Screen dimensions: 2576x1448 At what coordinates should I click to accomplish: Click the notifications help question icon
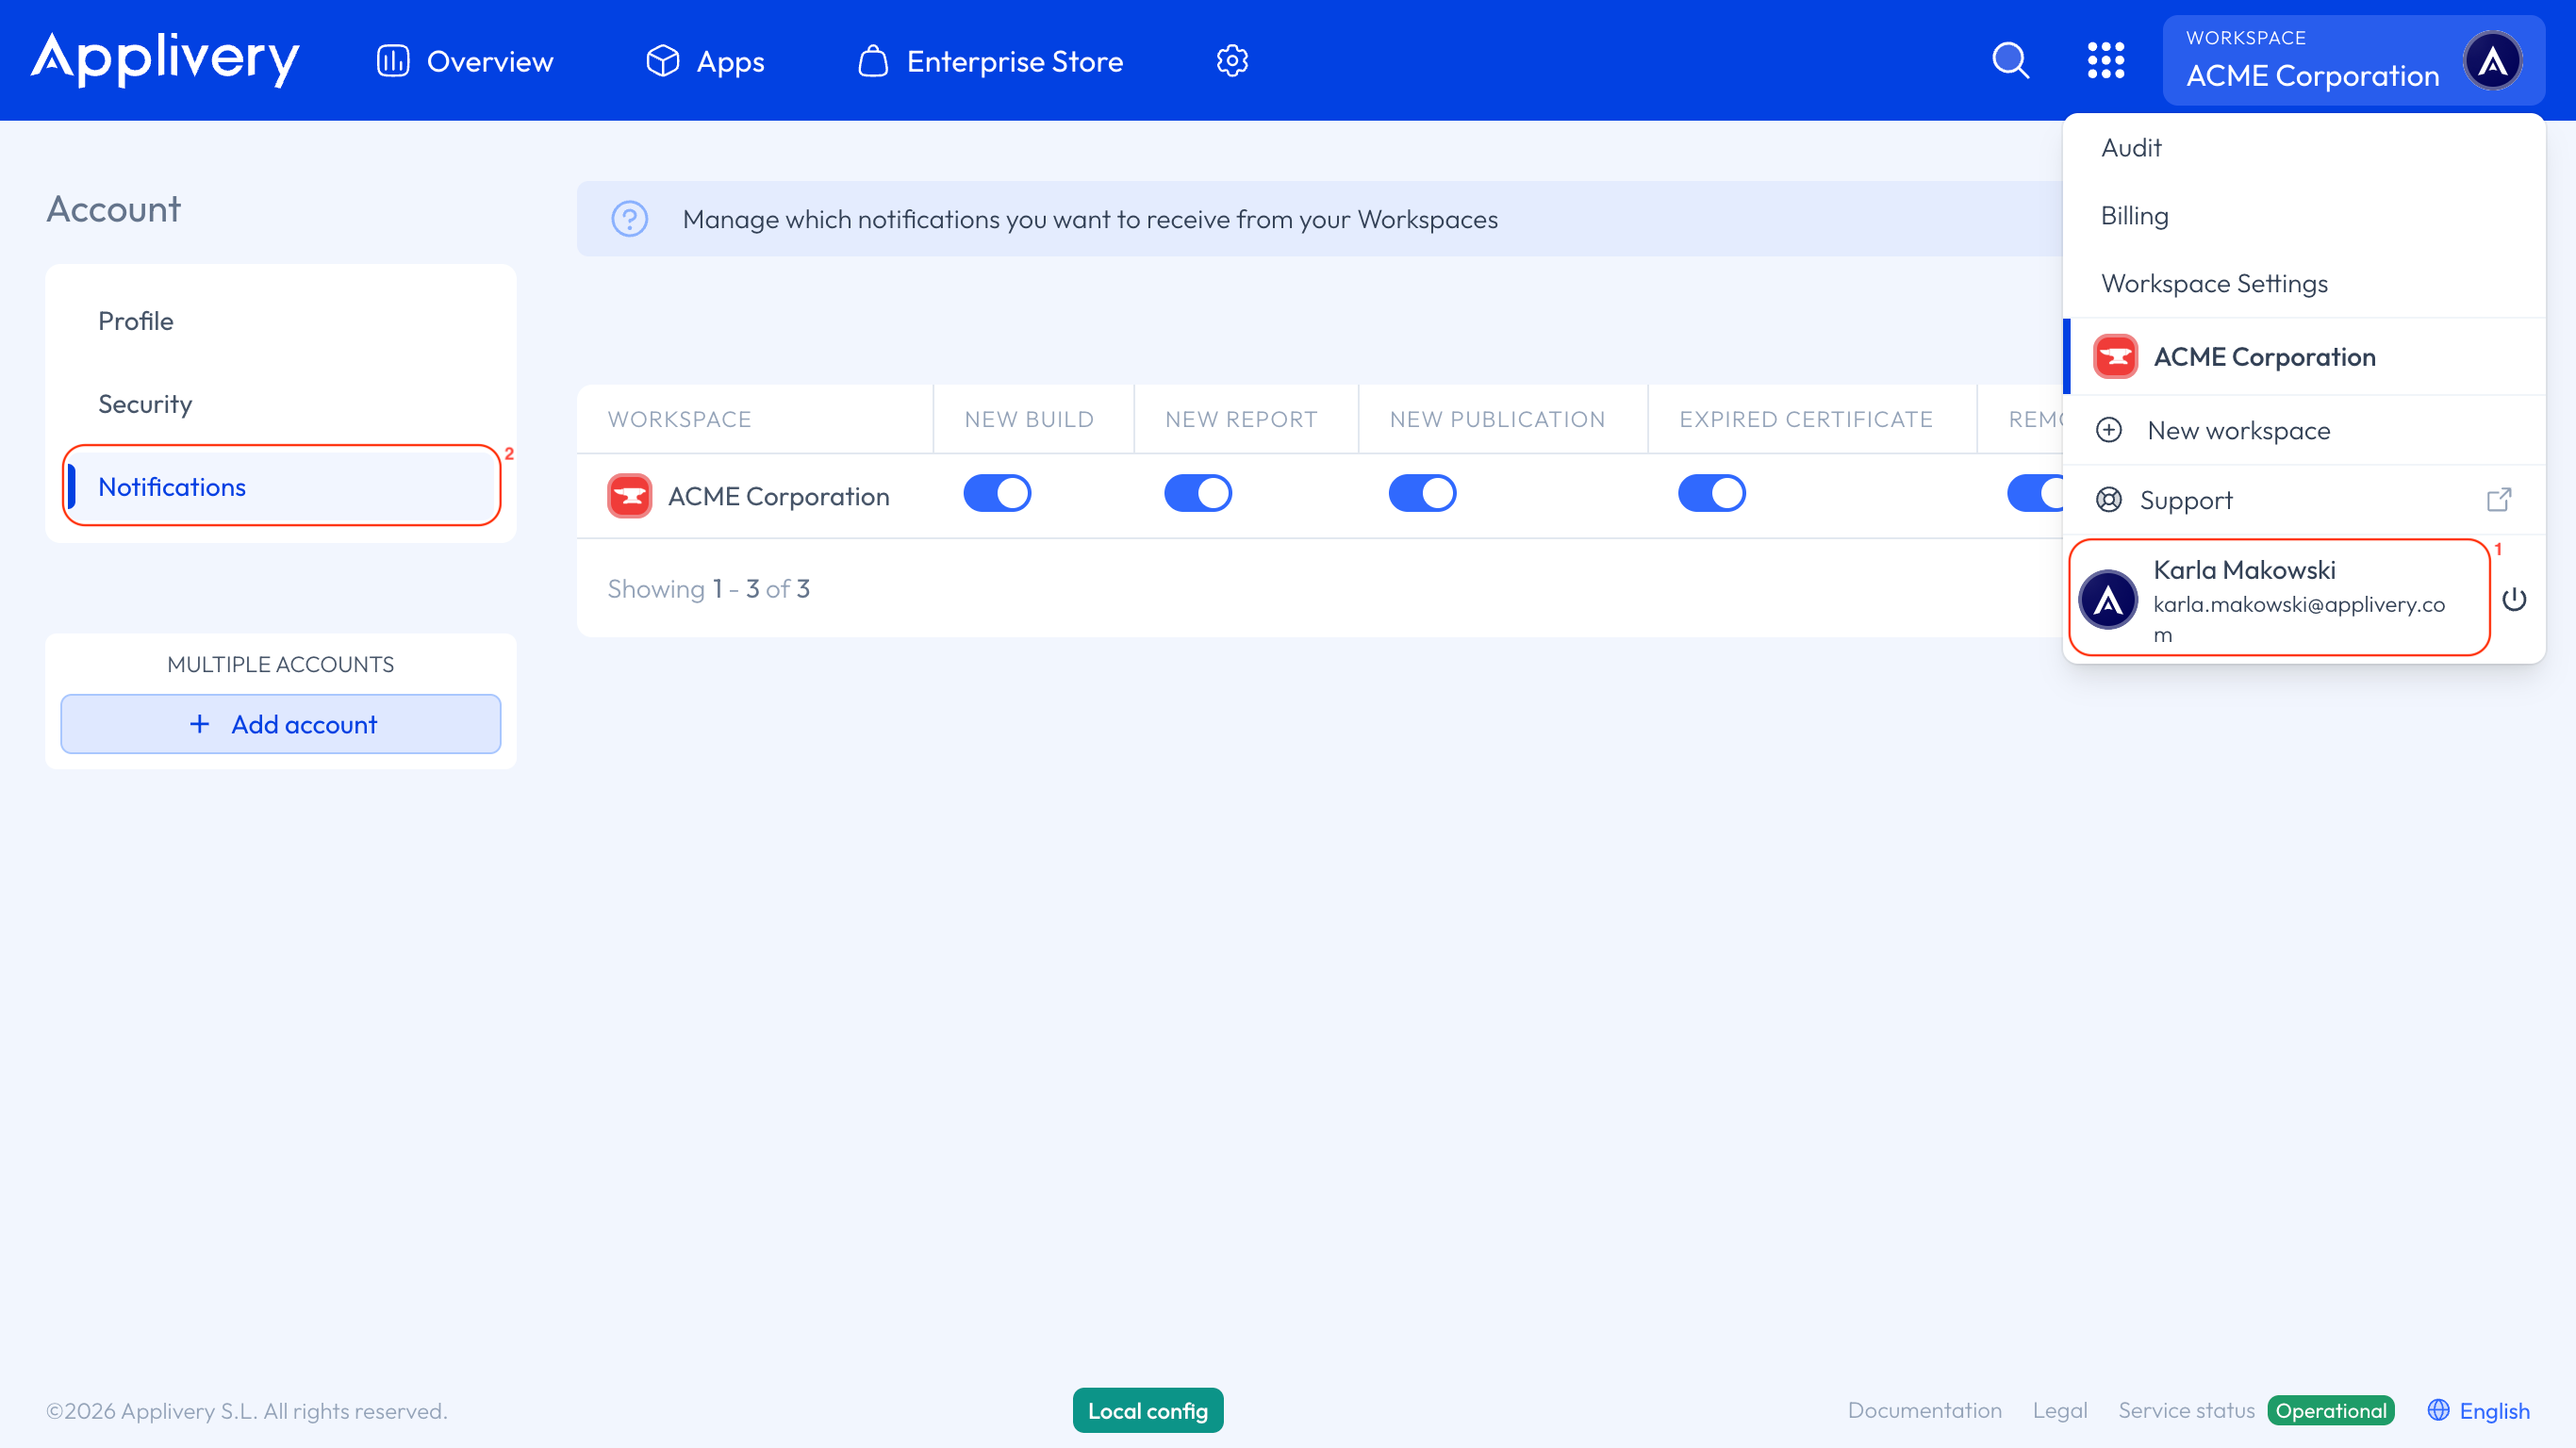(628, 219)
